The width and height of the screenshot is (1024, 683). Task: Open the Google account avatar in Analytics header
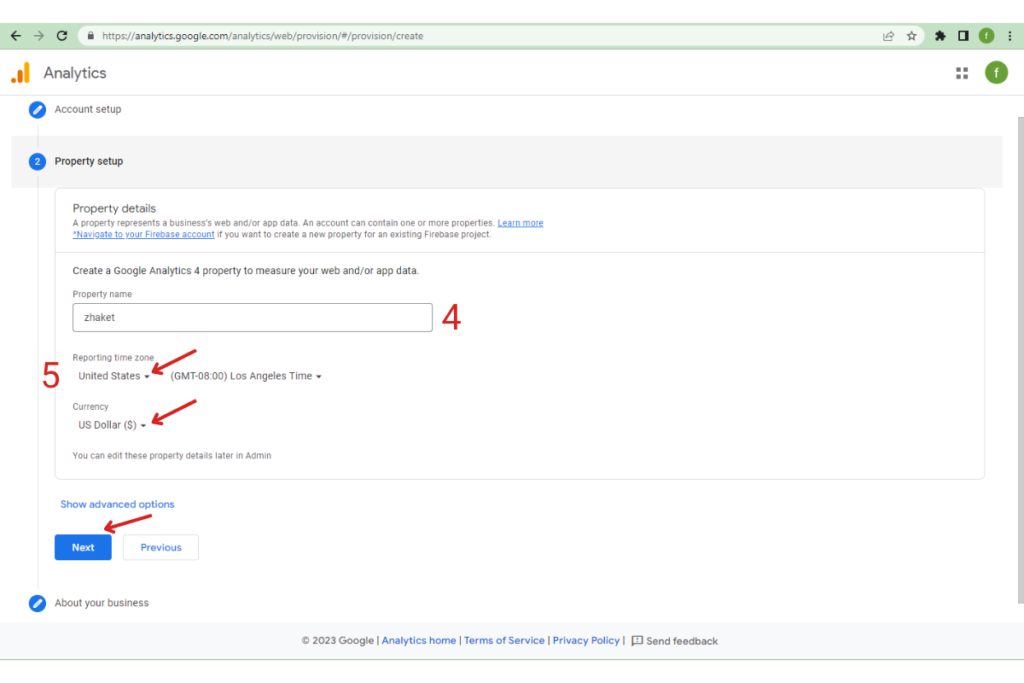(x=996, y=72)
